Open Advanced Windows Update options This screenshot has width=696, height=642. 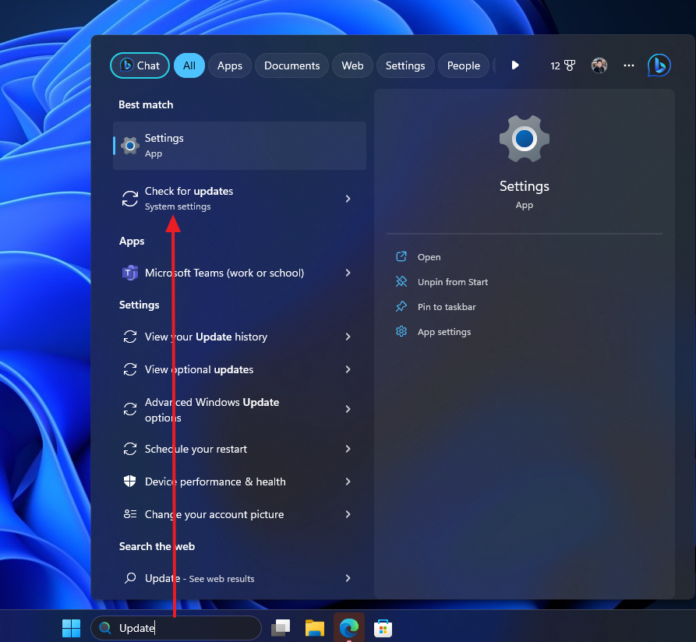click(x=240, y=409)
